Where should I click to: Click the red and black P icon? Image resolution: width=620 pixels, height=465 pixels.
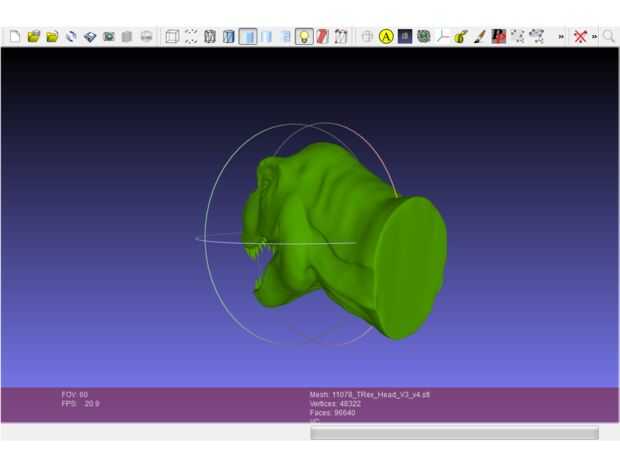499,37
